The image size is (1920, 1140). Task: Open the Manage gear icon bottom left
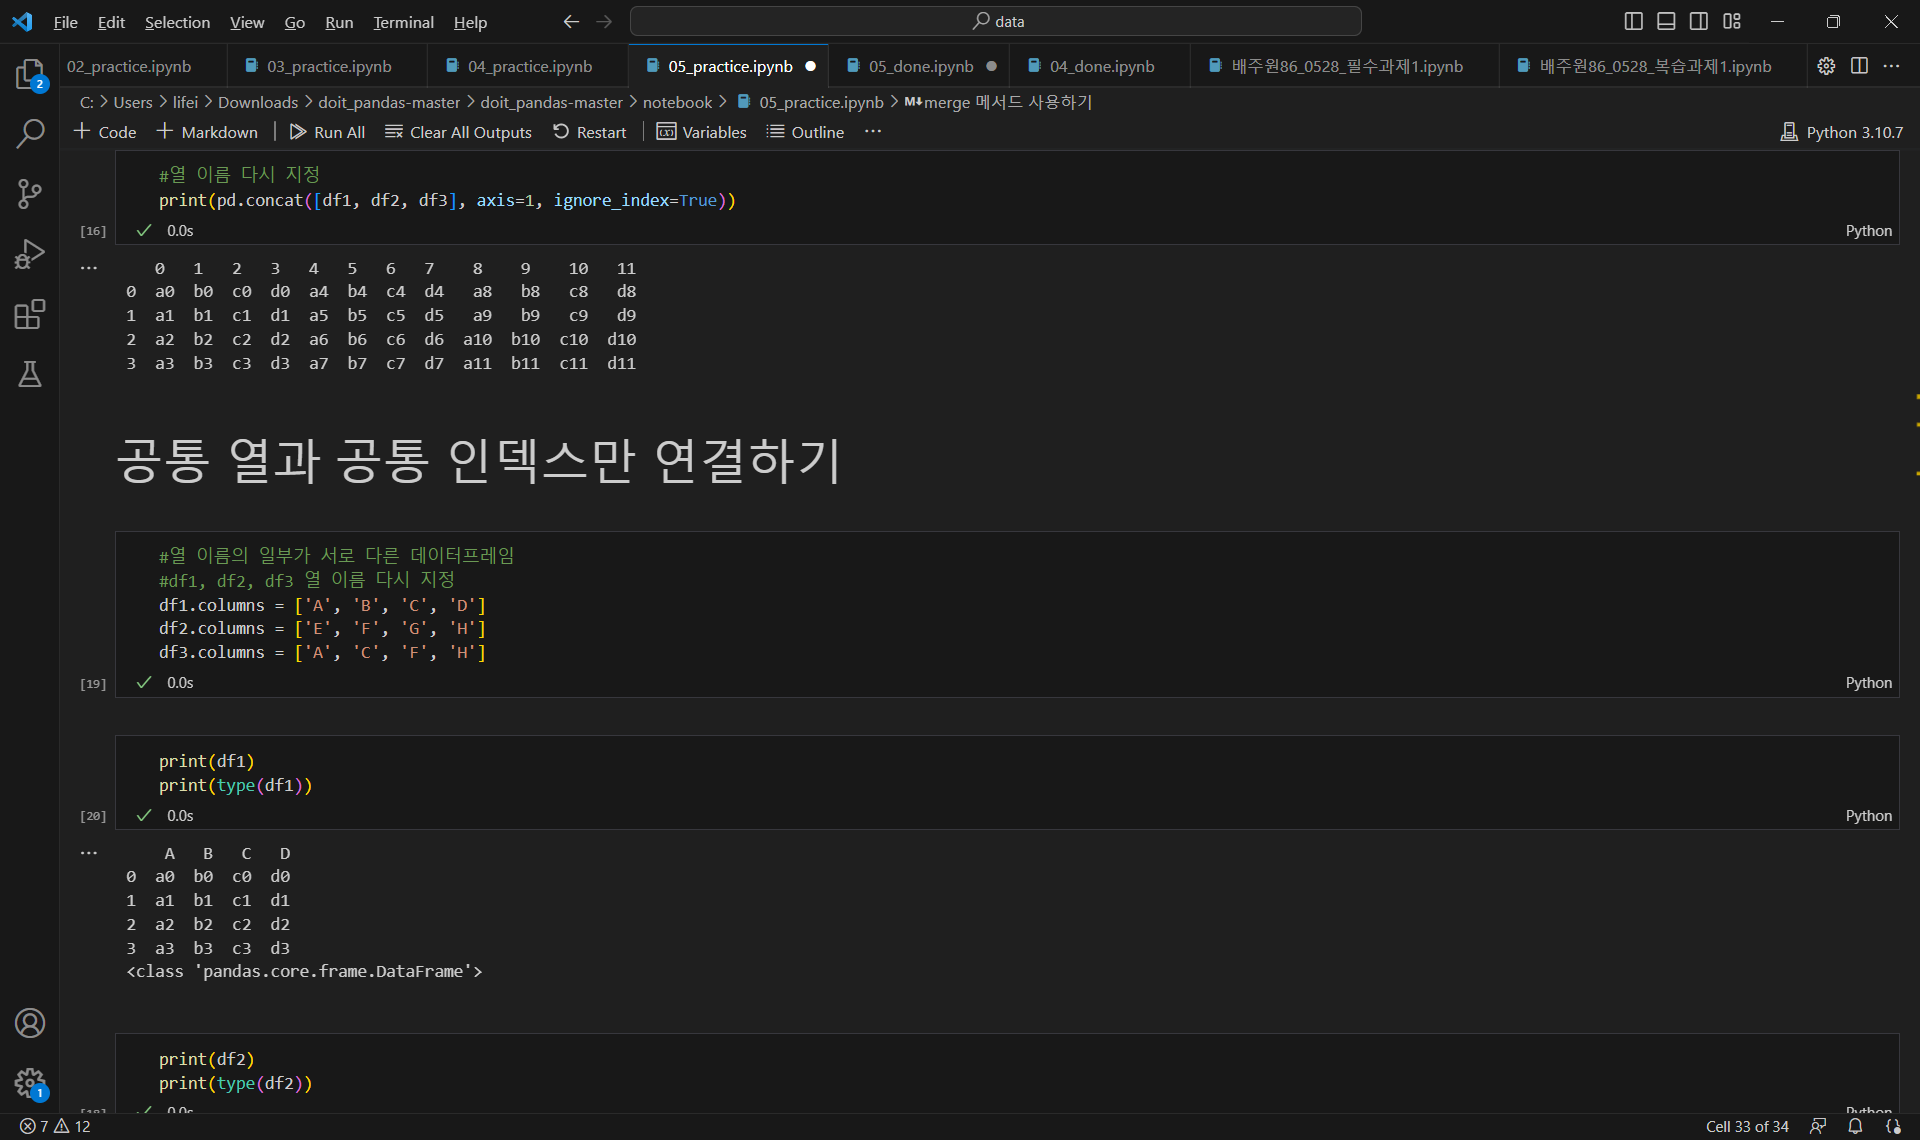tap(30, 1082)
